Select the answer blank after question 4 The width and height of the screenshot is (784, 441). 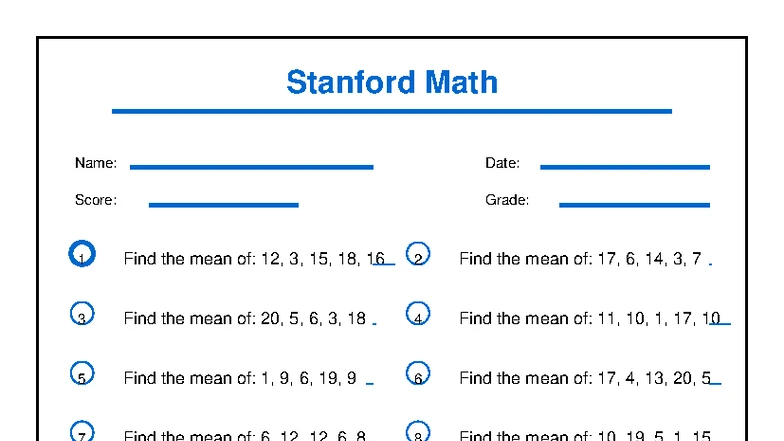click(719, 323)
